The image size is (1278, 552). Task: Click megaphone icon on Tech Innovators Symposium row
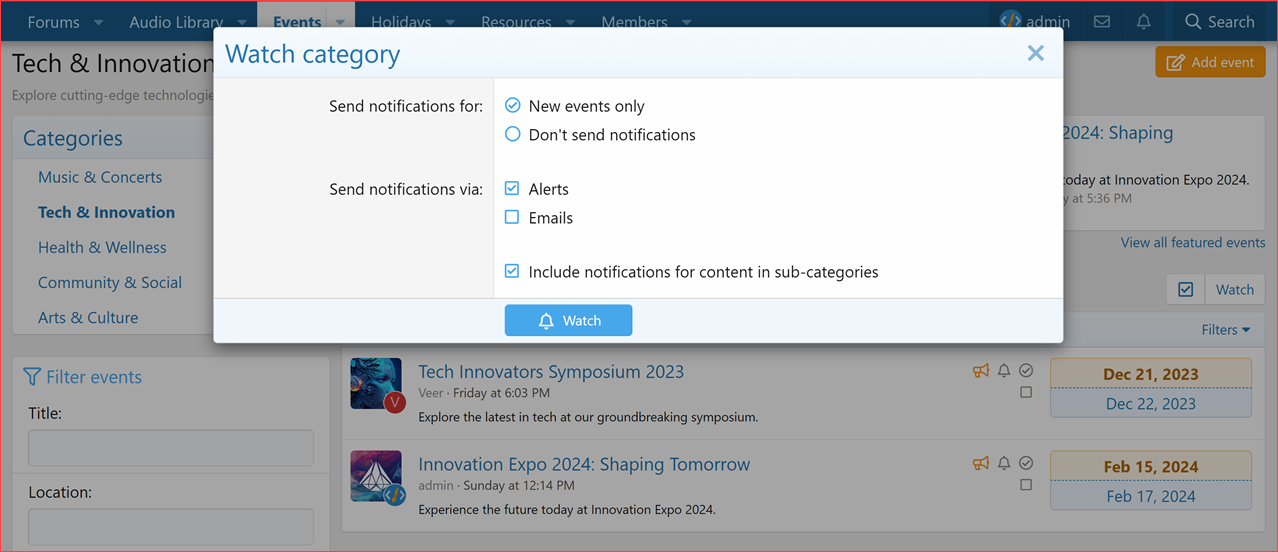pos(981,371)
